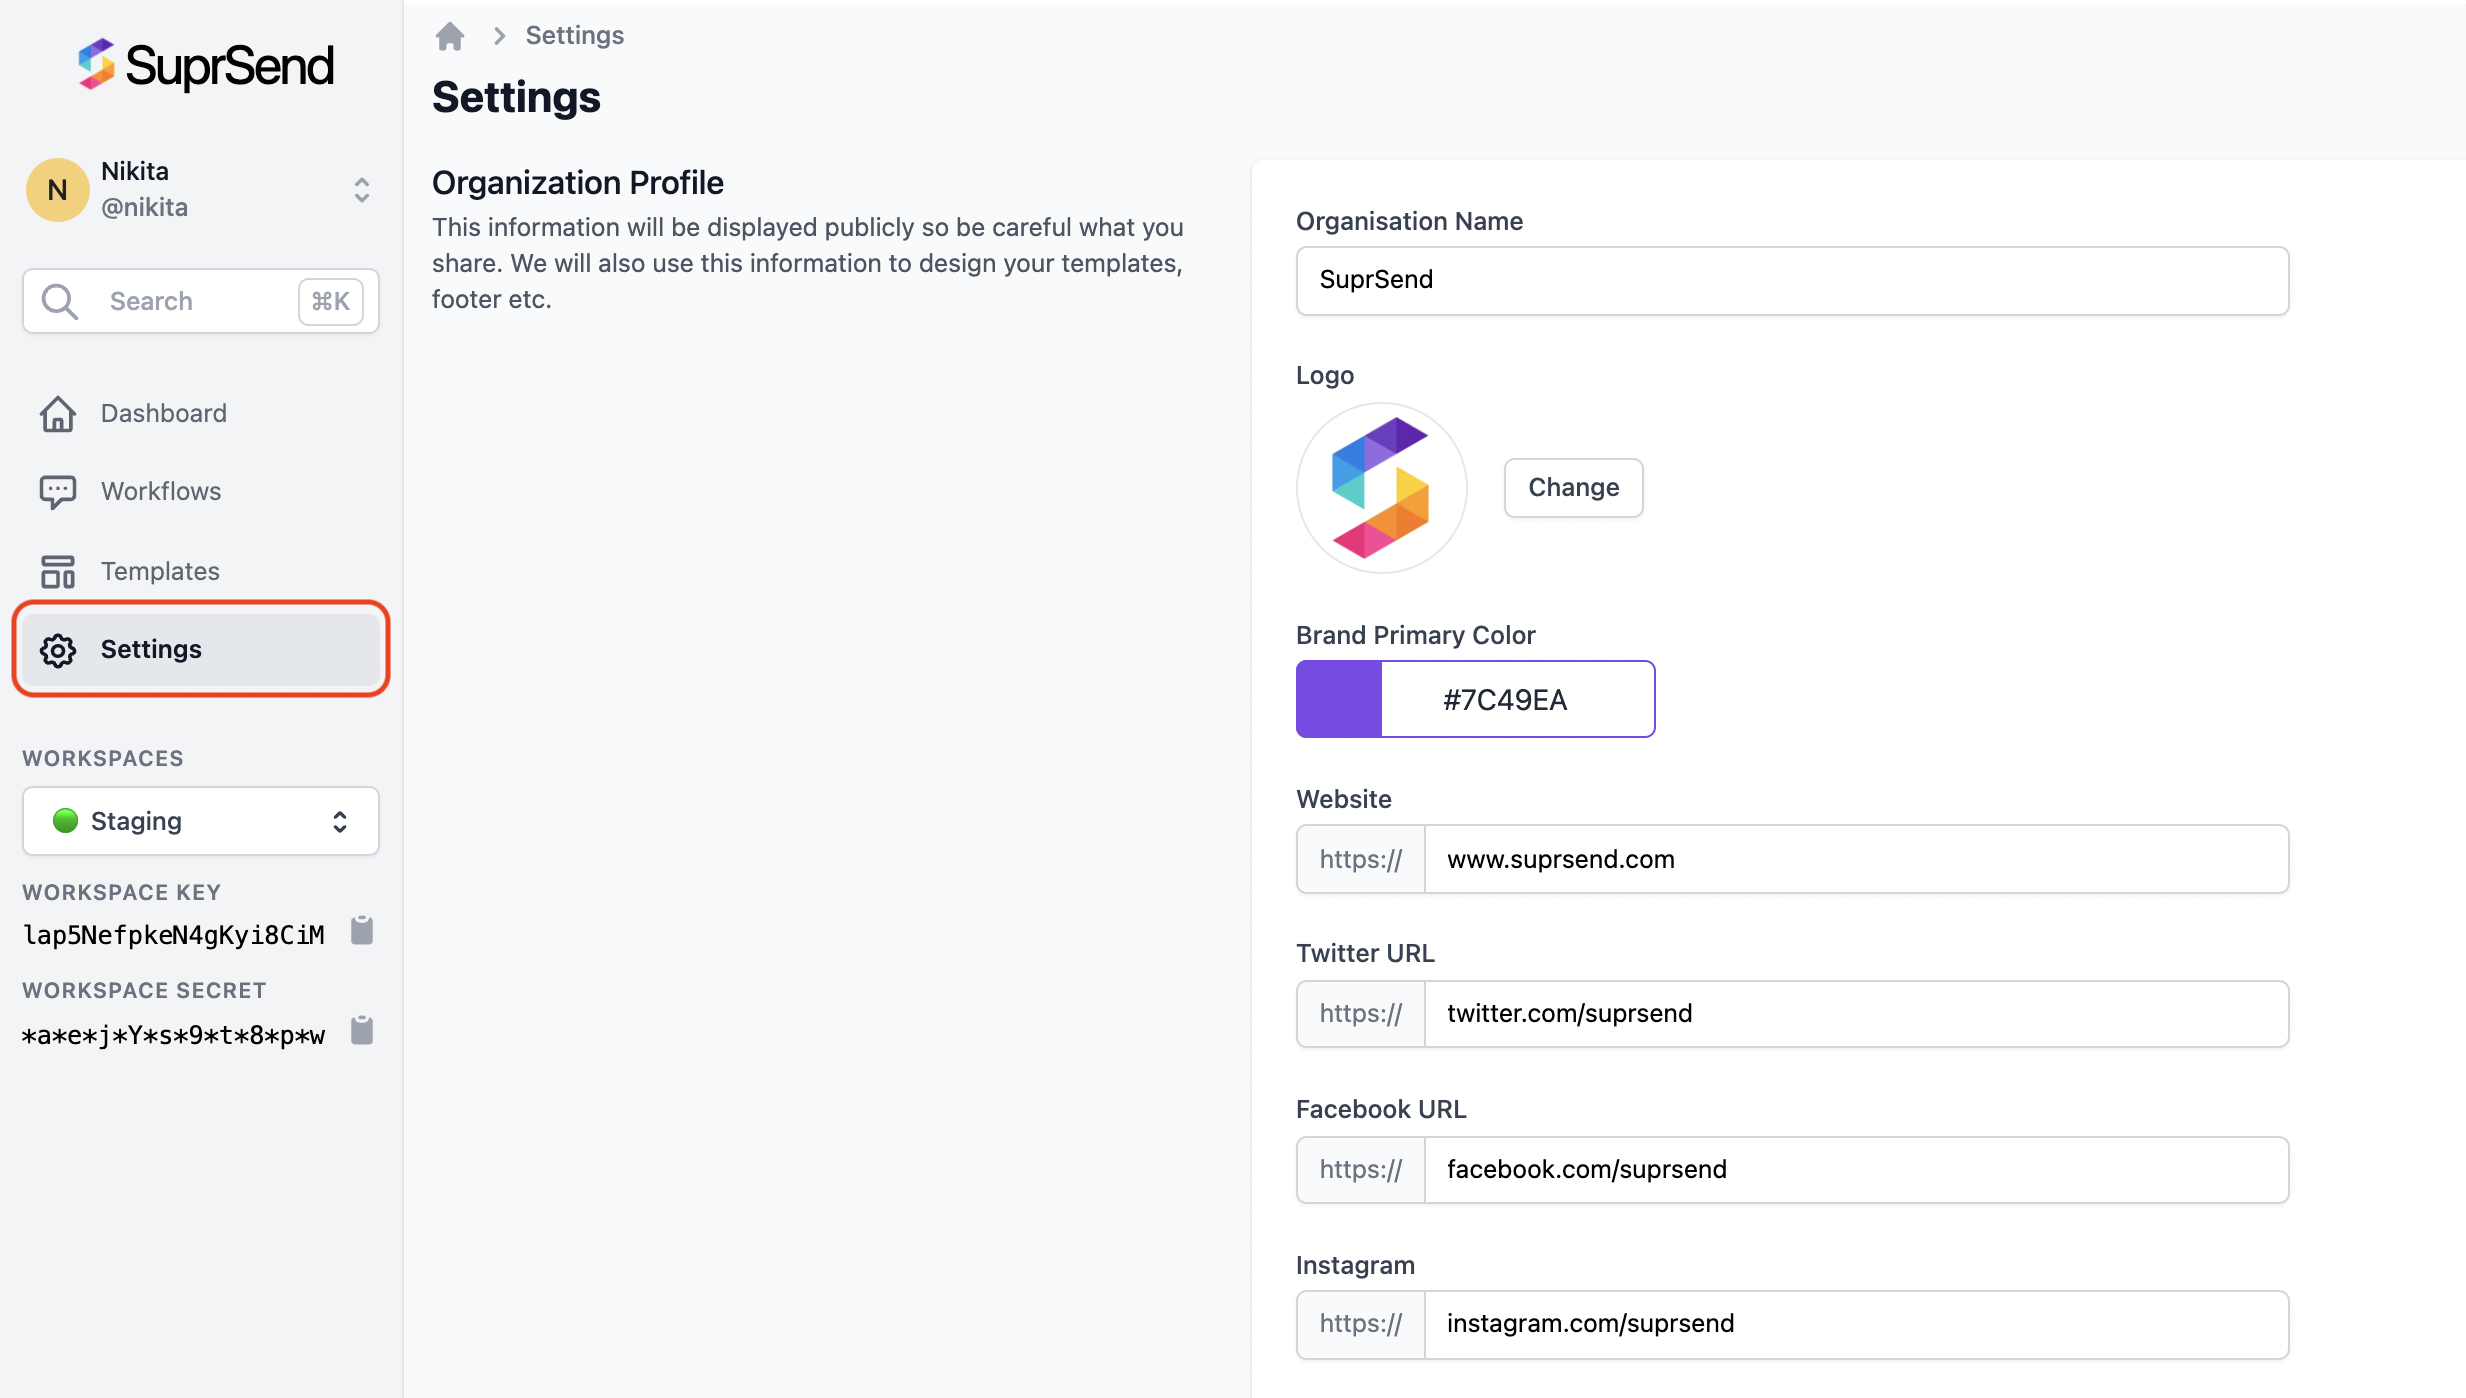Expand the Nikita account switcher
Screen dimensions: 2466x1398
pyautogui.click(x=361, y=189)
